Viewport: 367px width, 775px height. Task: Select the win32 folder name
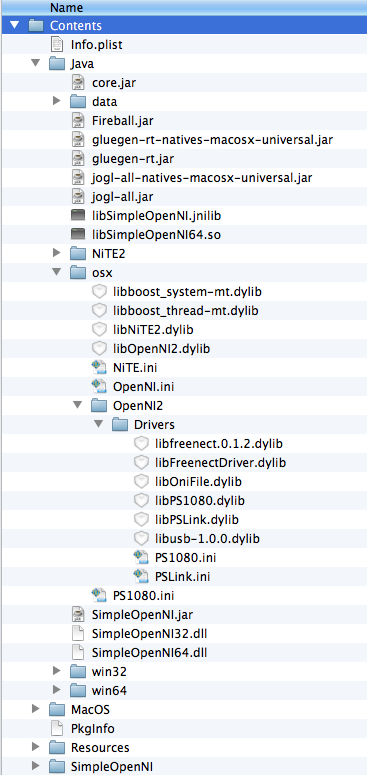click(109, 671)
